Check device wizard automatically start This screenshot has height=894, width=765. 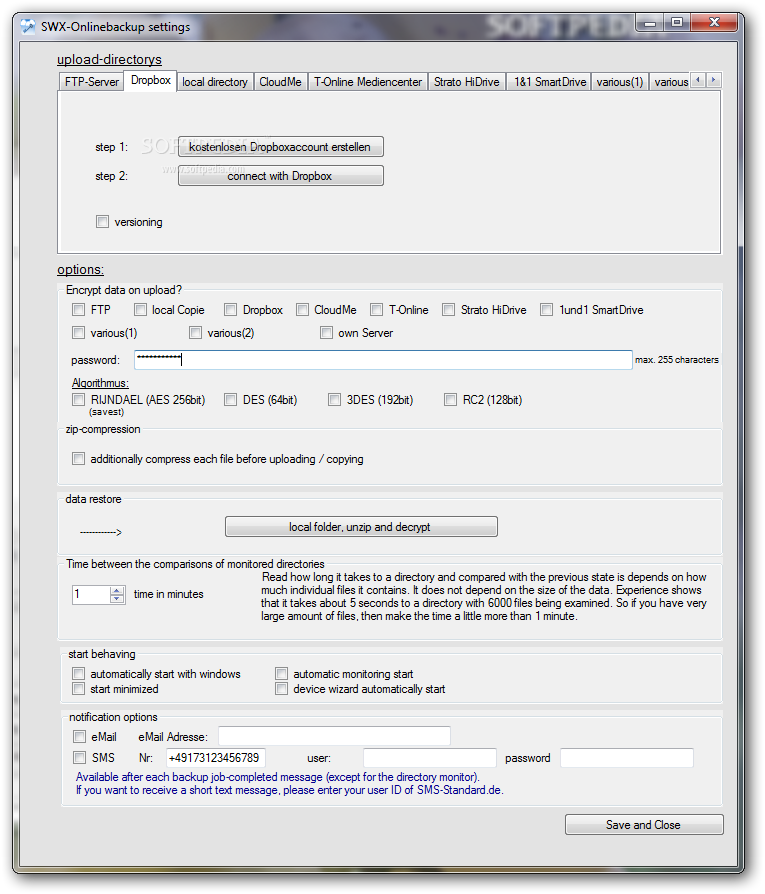pos(281,689)
